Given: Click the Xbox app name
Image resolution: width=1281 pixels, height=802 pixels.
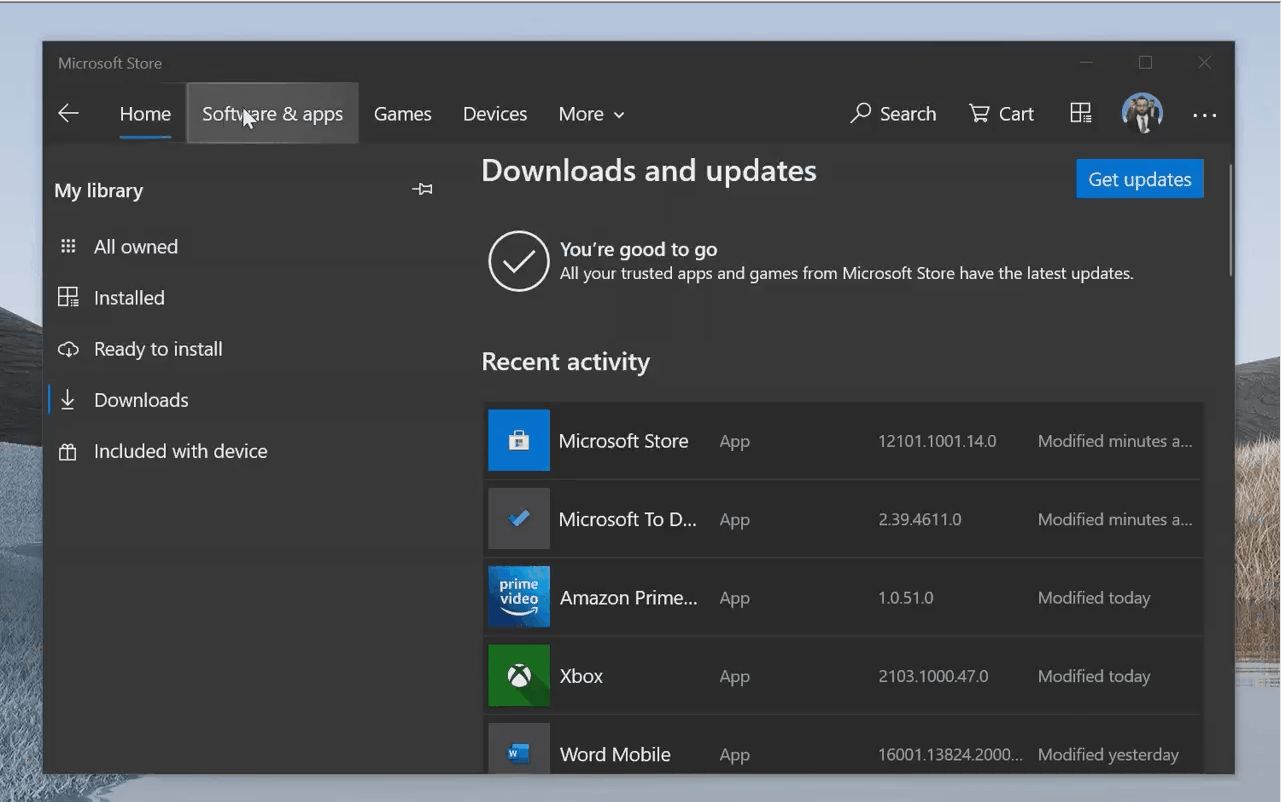Looking at the screenshot, I should [x=581, y=676].
